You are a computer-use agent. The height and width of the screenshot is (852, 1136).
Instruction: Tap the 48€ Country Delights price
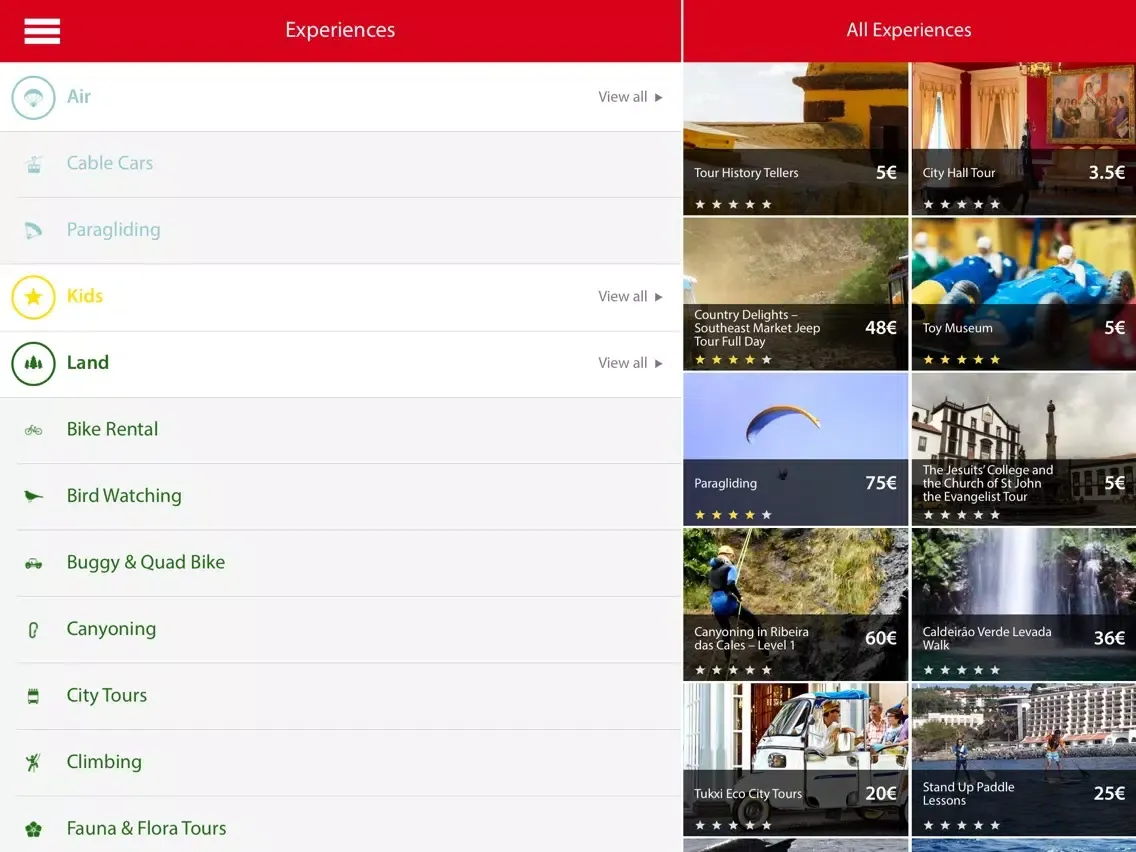[880, 327]
